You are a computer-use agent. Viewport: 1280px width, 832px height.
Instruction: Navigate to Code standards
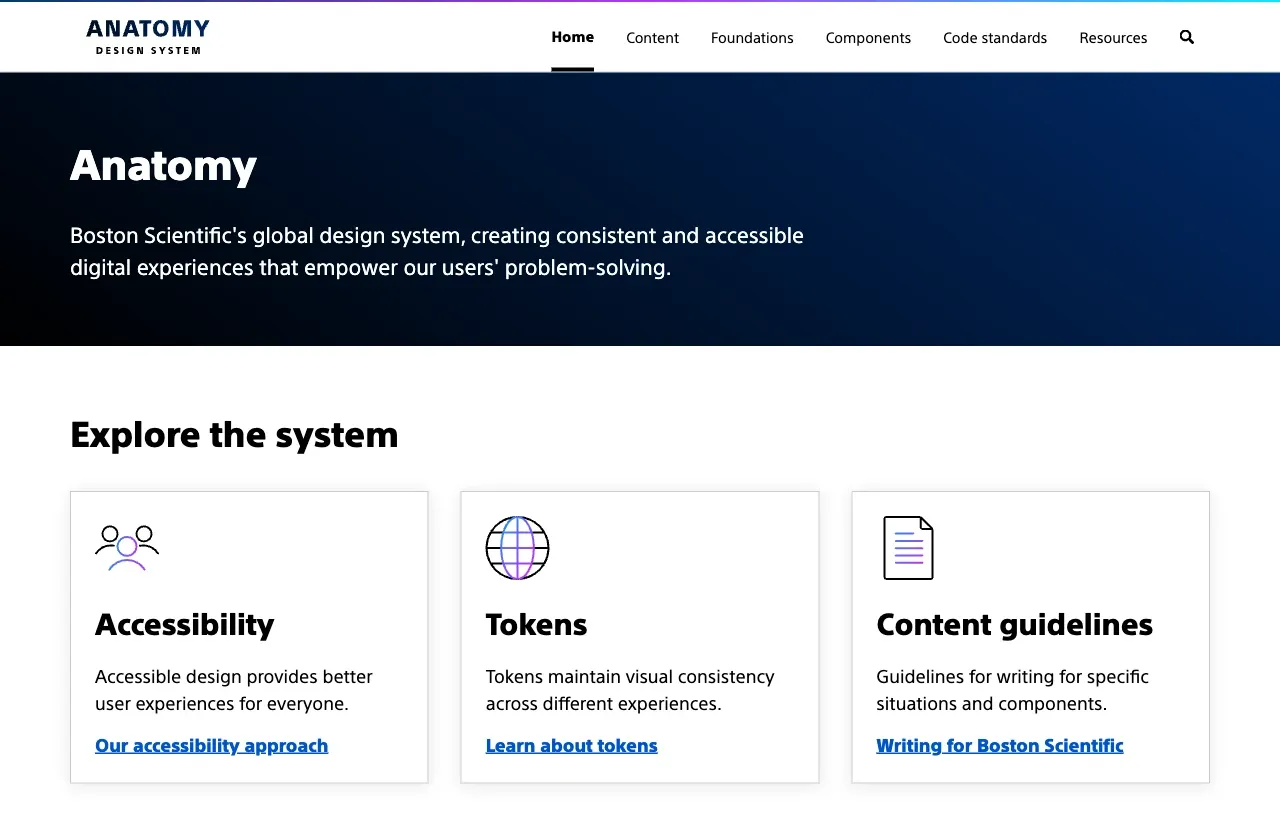[995, 38]
